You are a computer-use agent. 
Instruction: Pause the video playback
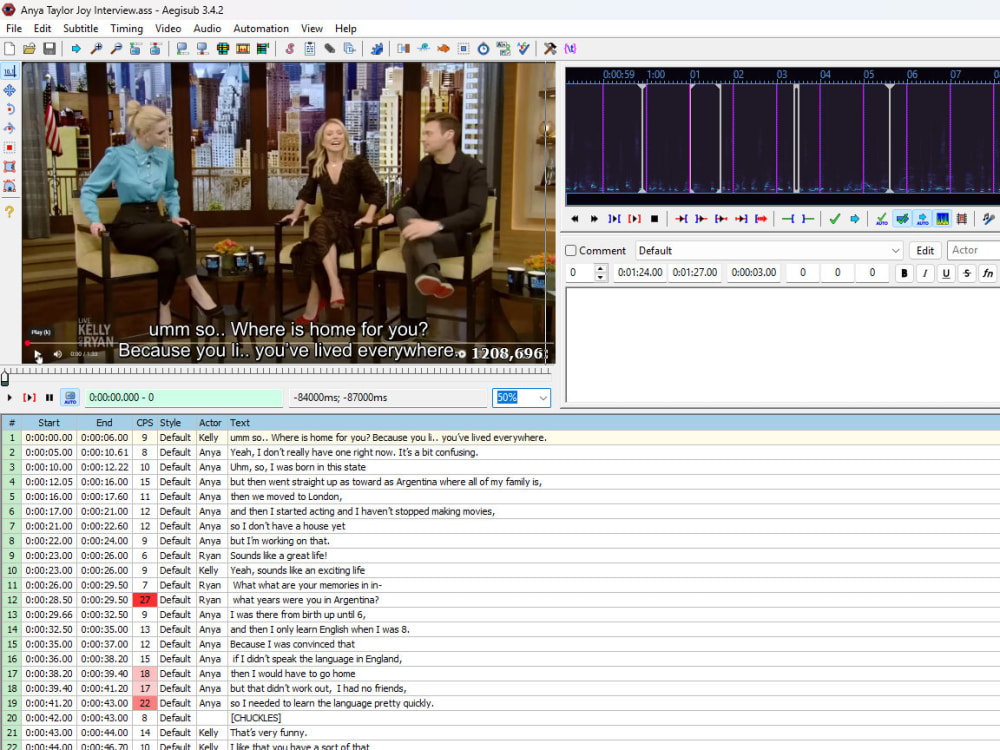tap(49, 397)
